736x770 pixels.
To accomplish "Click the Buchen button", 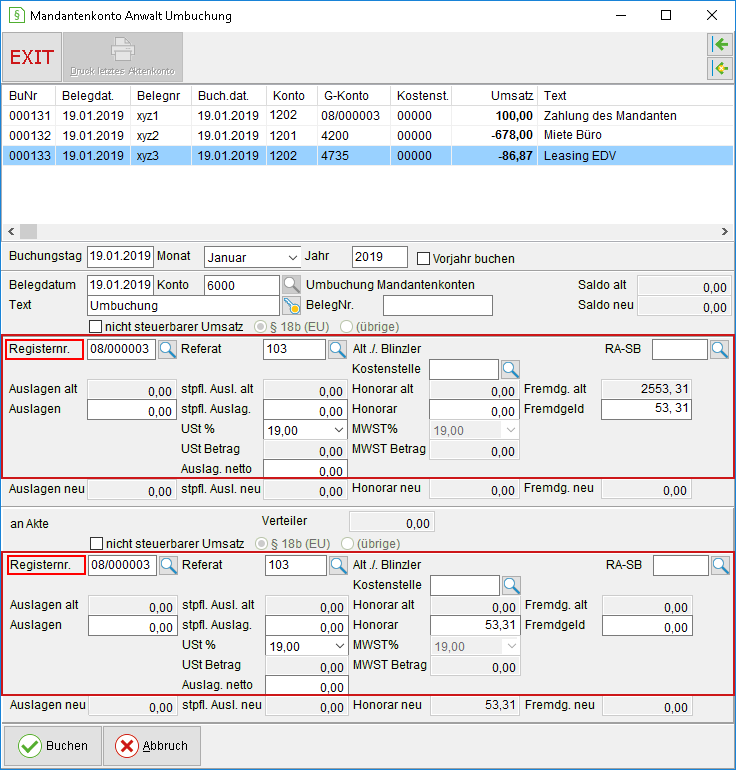I will click(x=53, y=746).
